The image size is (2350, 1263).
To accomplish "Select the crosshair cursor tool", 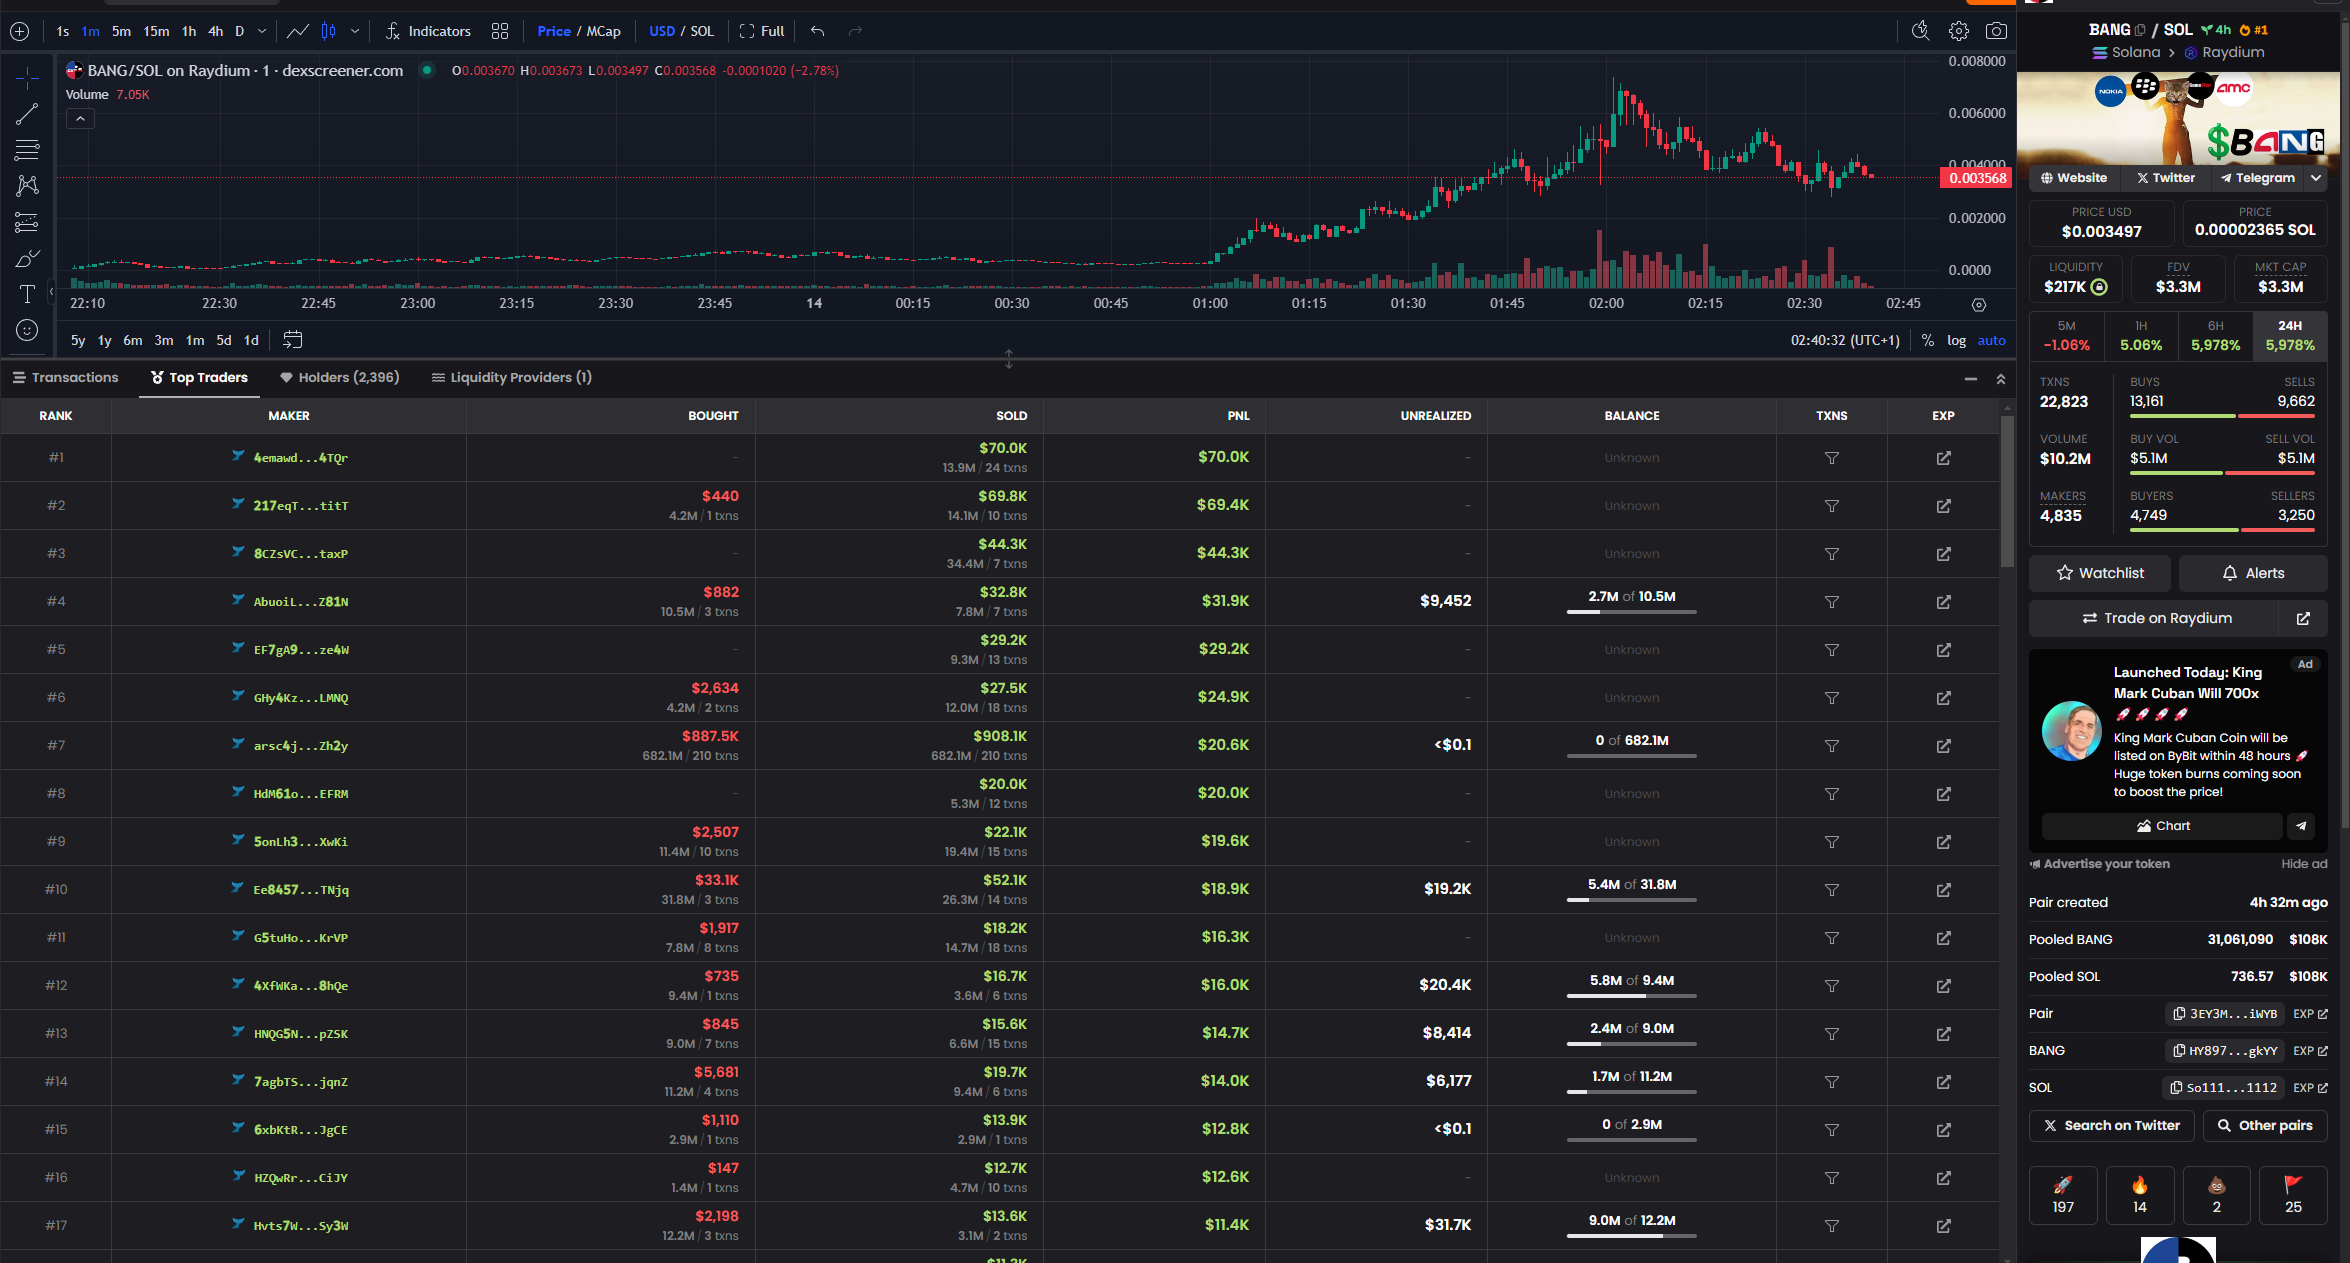I will pyautogui.click(x=27, y=77).
